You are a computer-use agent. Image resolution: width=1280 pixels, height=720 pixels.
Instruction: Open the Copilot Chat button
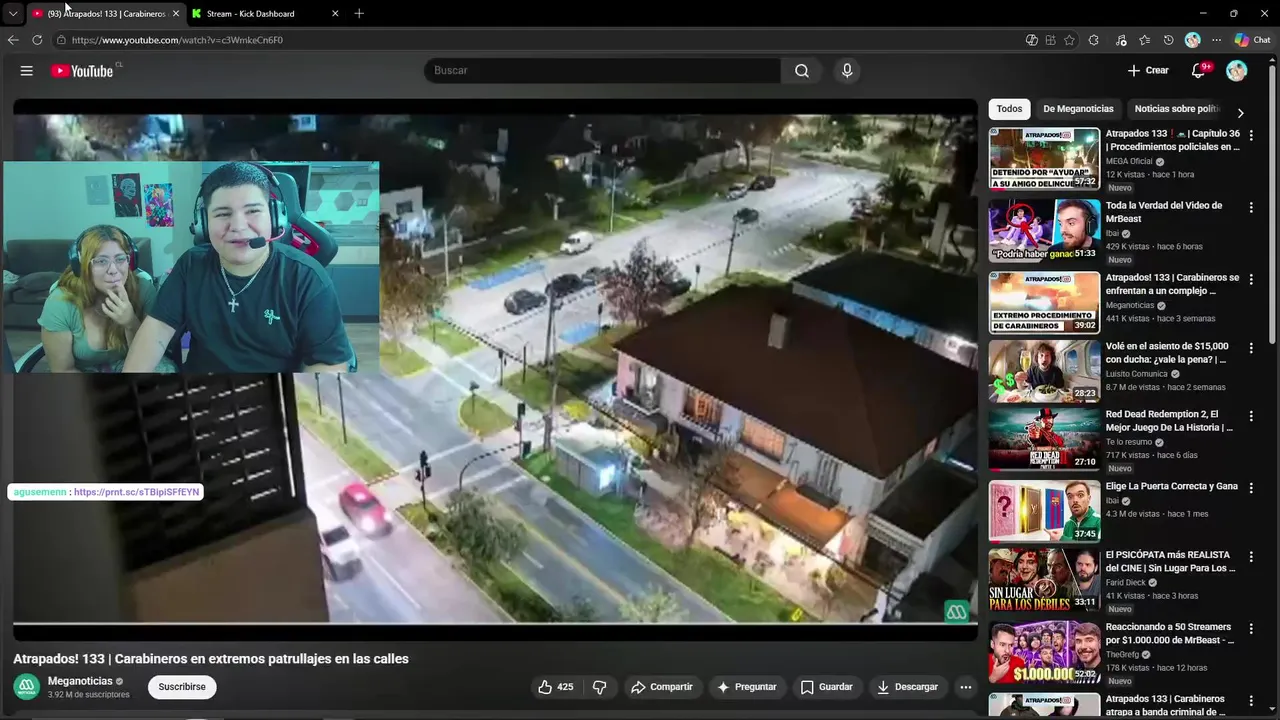(1252, 40)
